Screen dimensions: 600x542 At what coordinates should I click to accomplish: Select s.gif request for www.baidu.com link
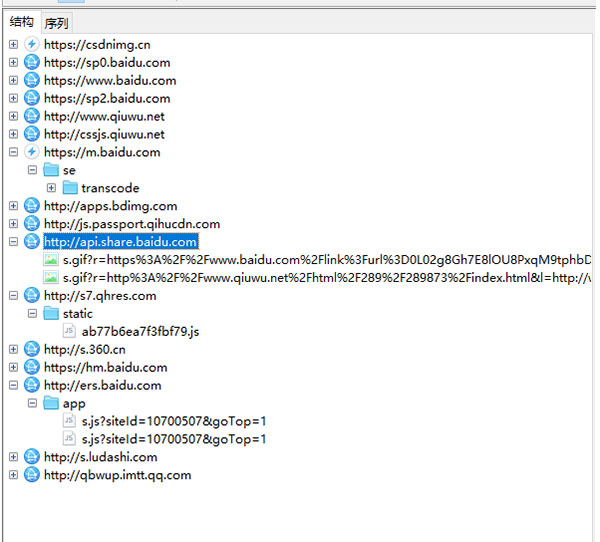pos(327,260)
